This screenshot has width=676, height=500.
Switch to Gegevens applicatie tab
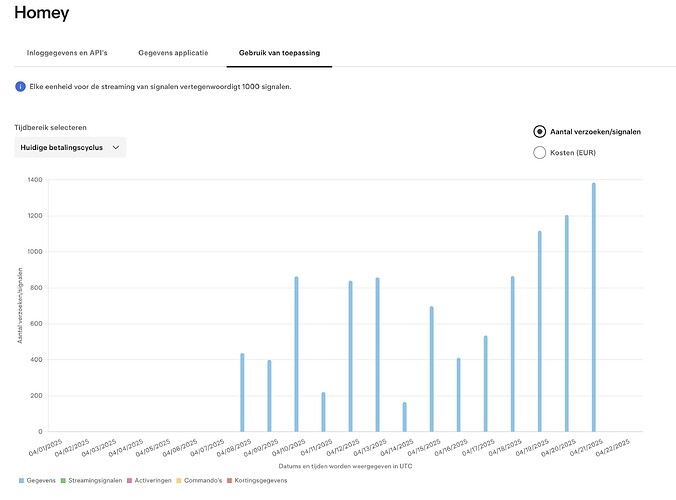173,53
